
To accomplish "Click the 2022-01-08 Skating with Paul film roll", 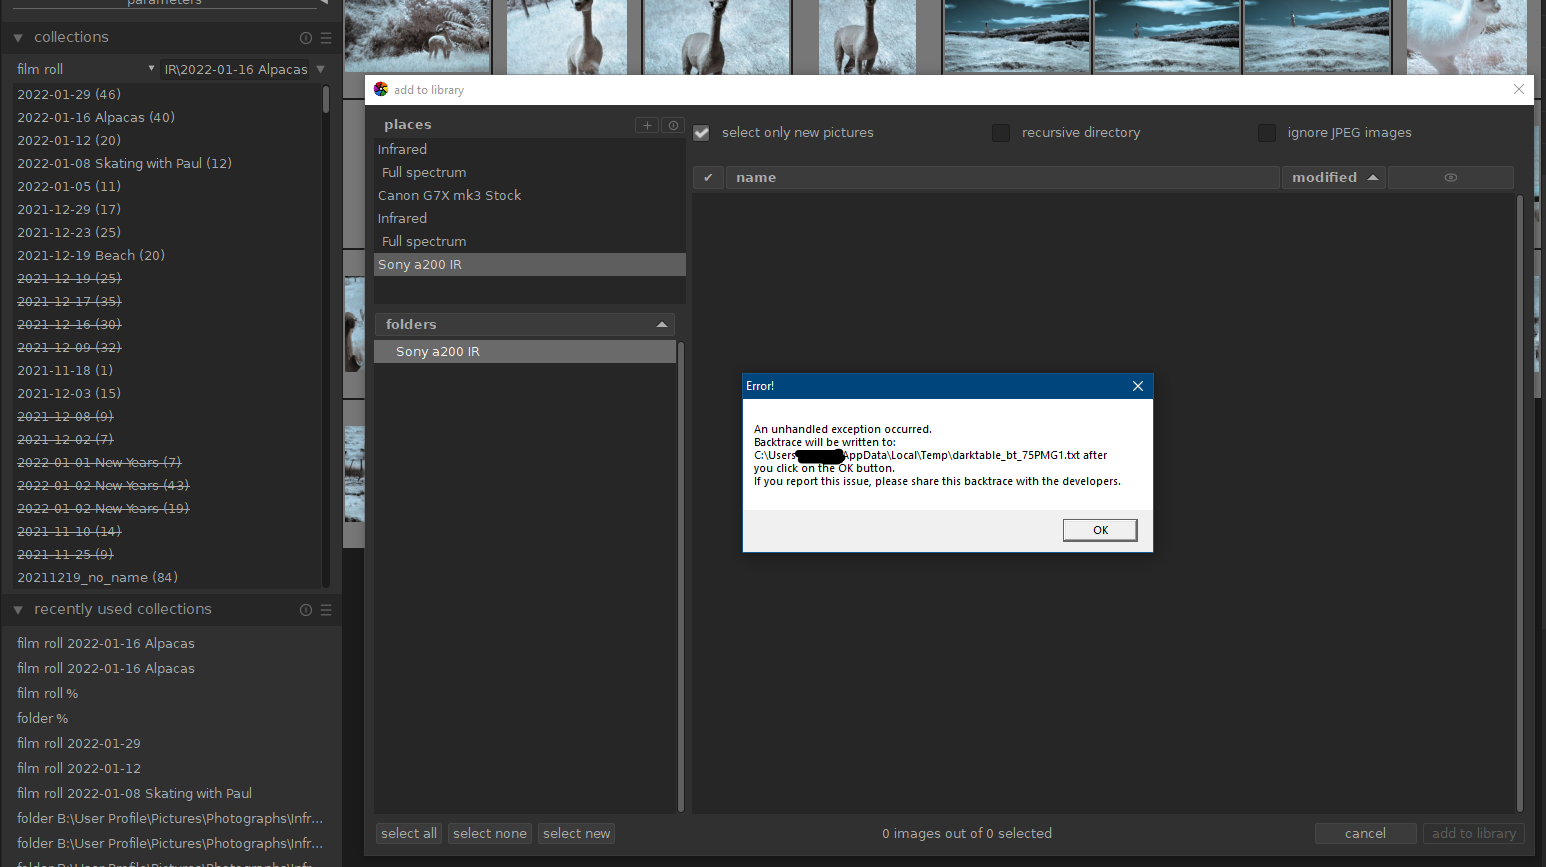I will 124,163.
